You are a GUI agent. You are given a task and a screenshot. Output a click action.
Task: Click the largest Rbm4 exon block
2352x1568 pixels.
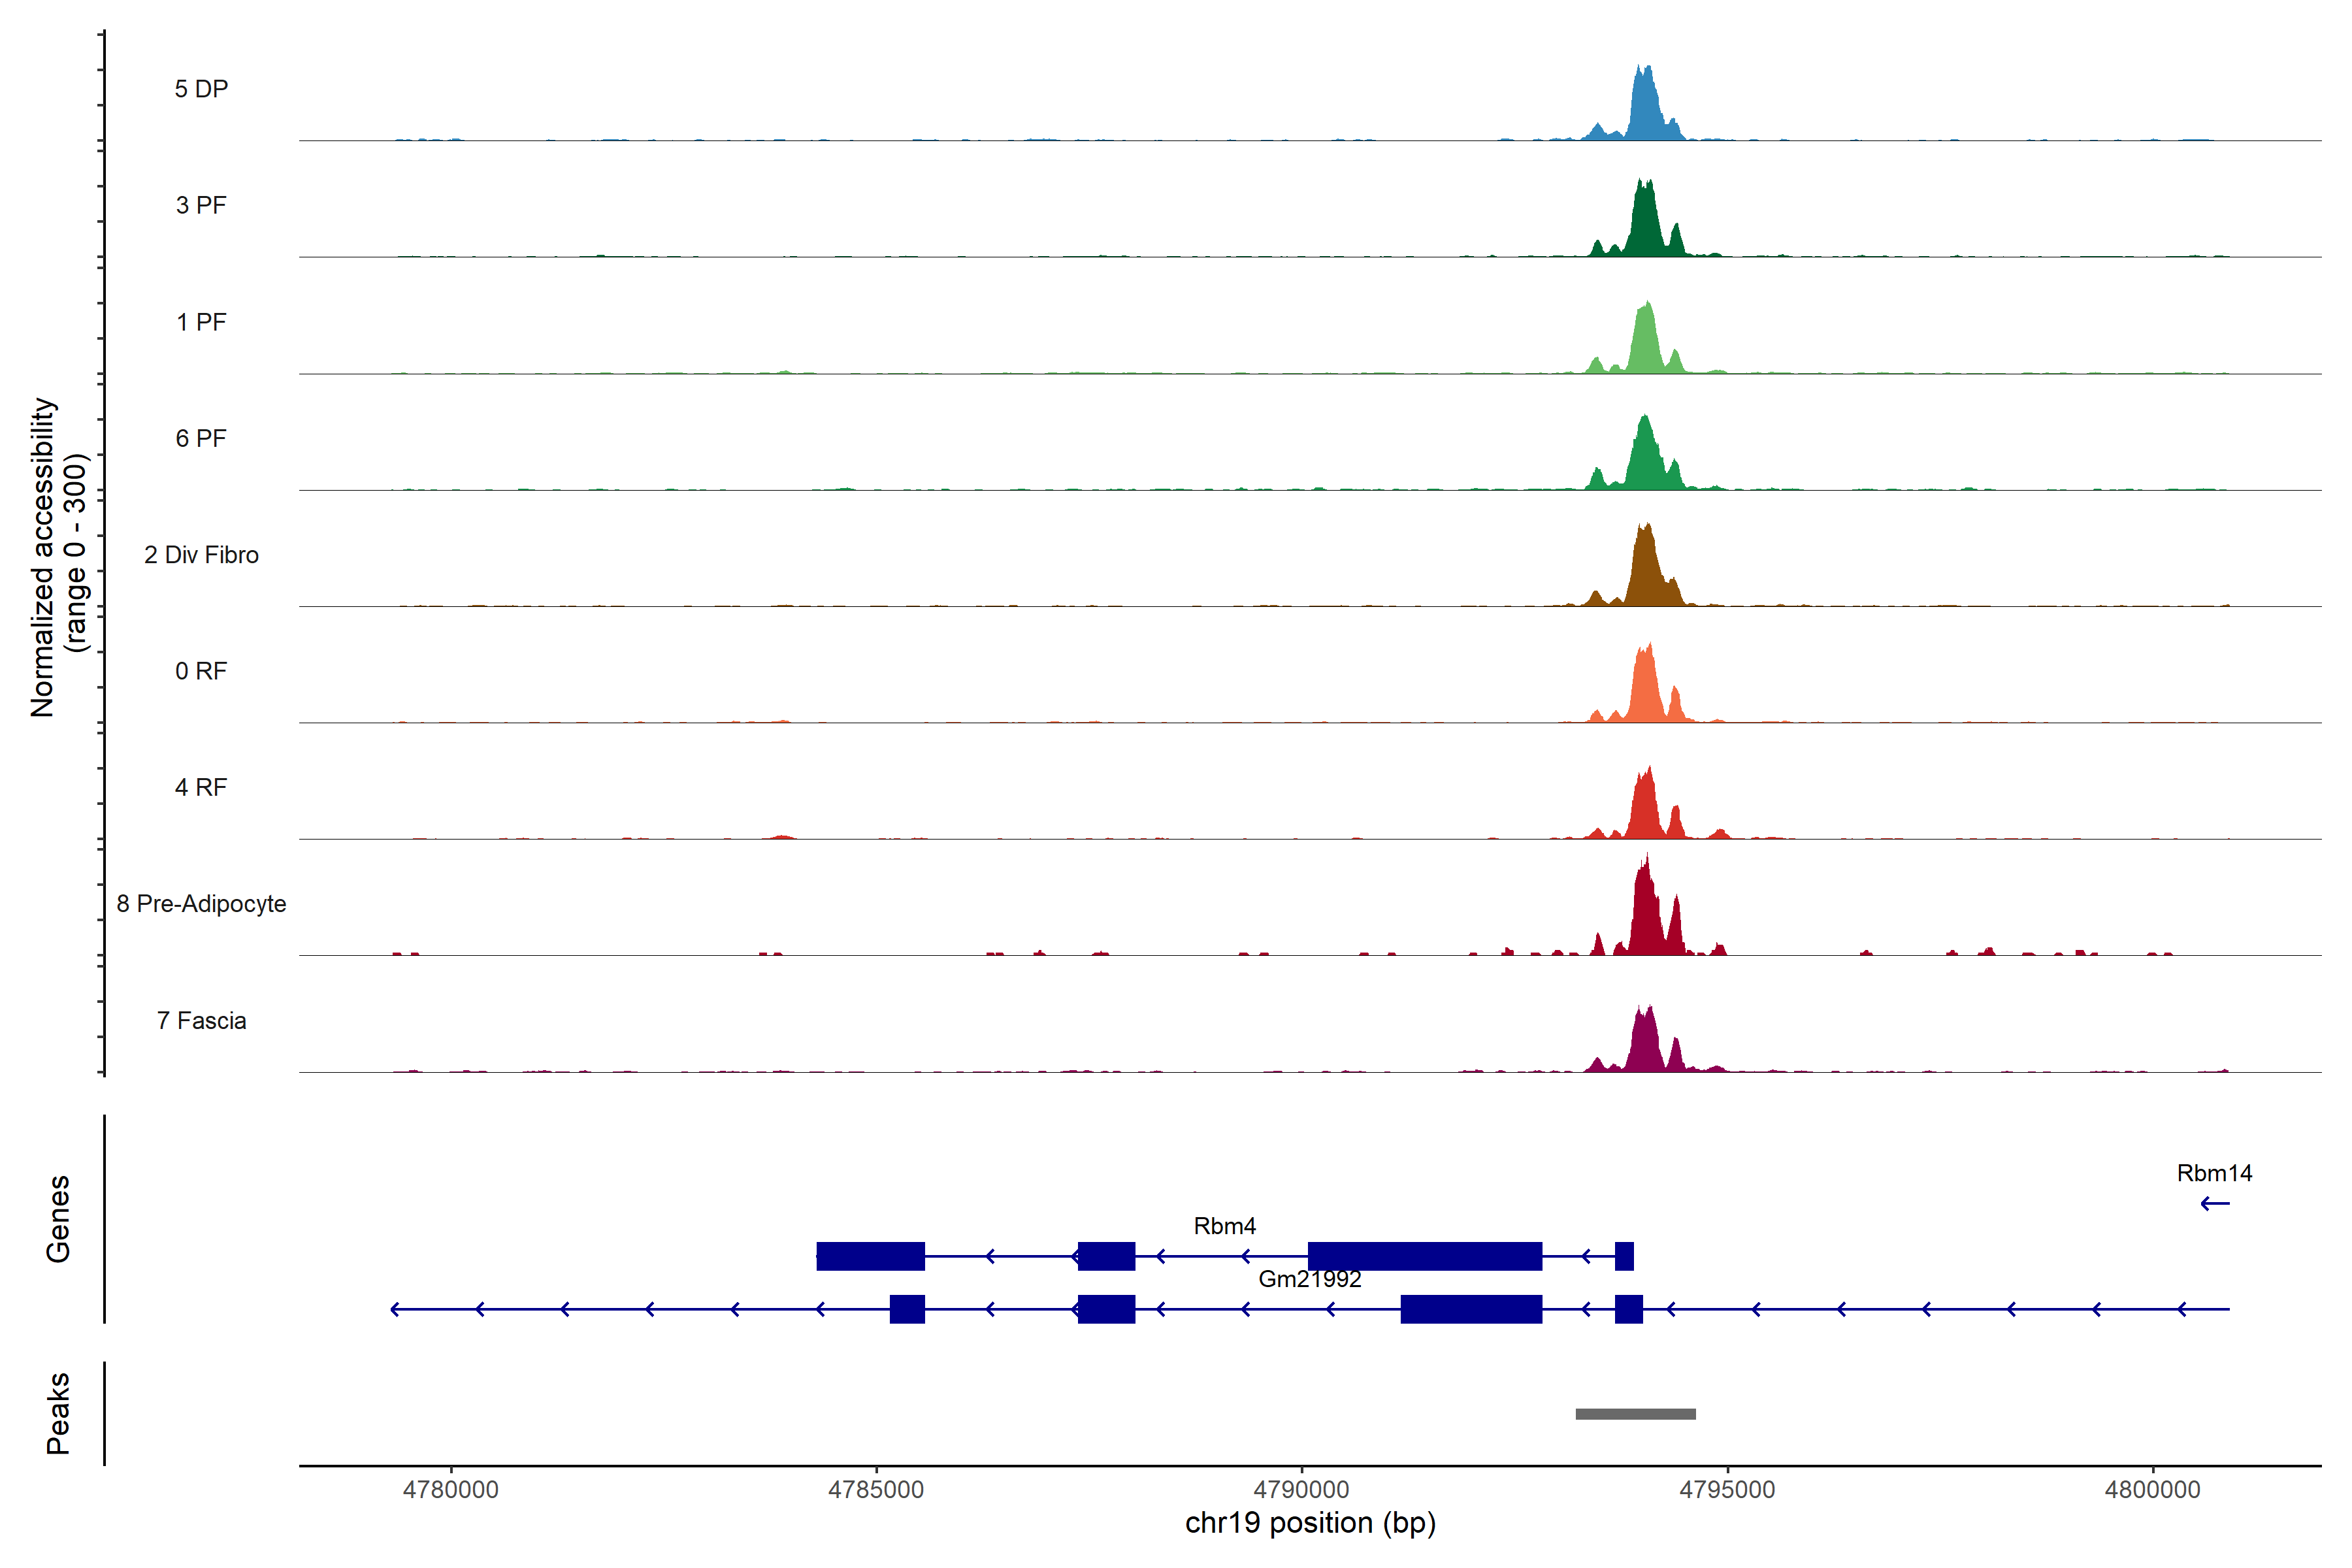[x=1424, y=1256]
